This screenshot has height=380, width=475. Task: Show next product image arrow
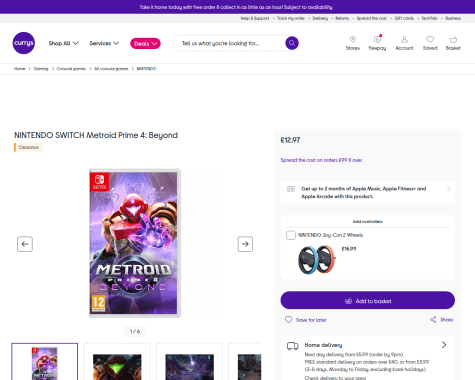click(x=245, y=244)
